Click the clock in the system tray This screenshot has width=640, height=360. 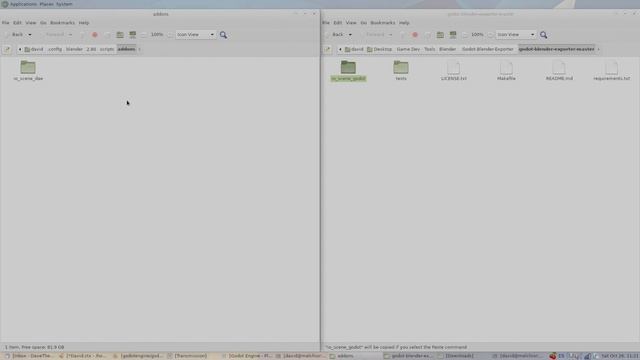click(x=620, y=356)
